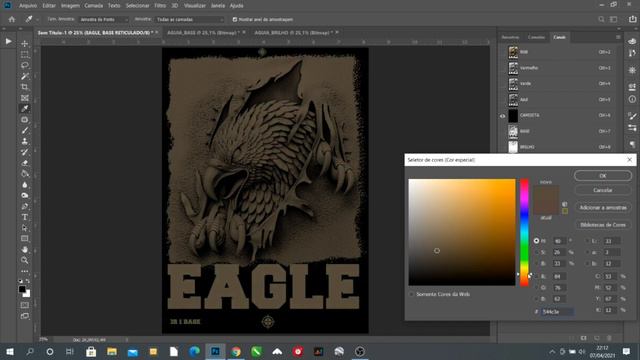Toggle Mostrar anel de amostragem checkbox
The height and width of the screenshot is (360, 640).
tap(235, 19)
